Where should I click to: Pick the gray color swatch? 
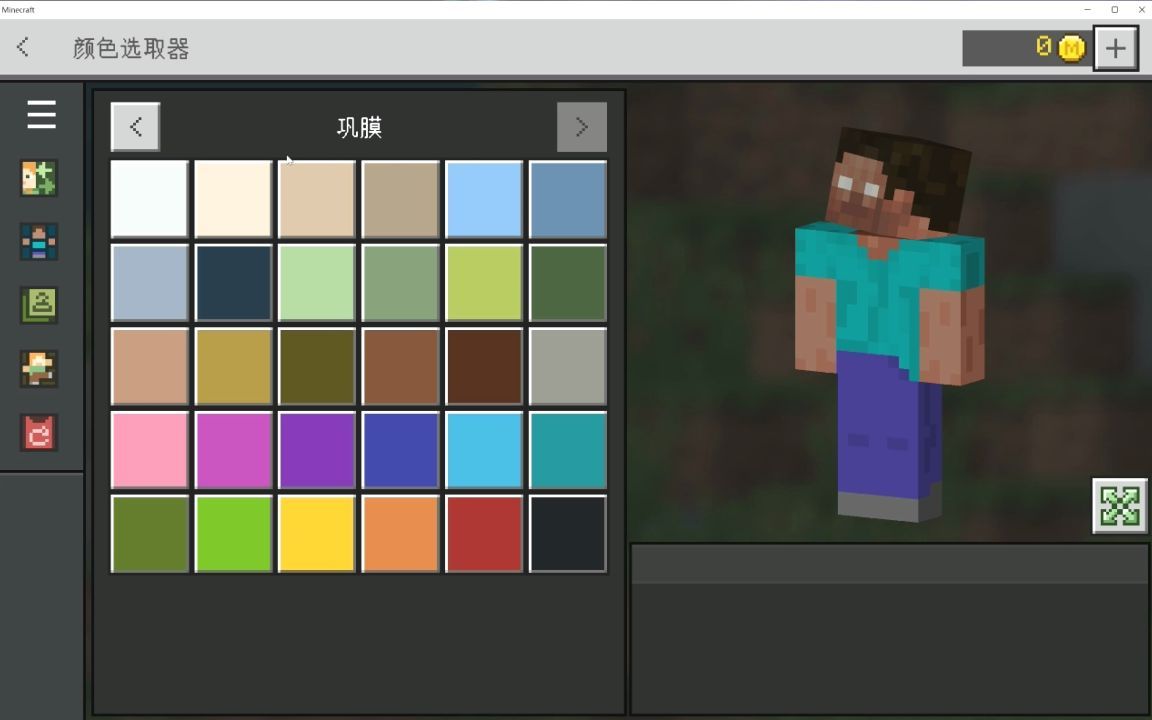pos(568,367)
